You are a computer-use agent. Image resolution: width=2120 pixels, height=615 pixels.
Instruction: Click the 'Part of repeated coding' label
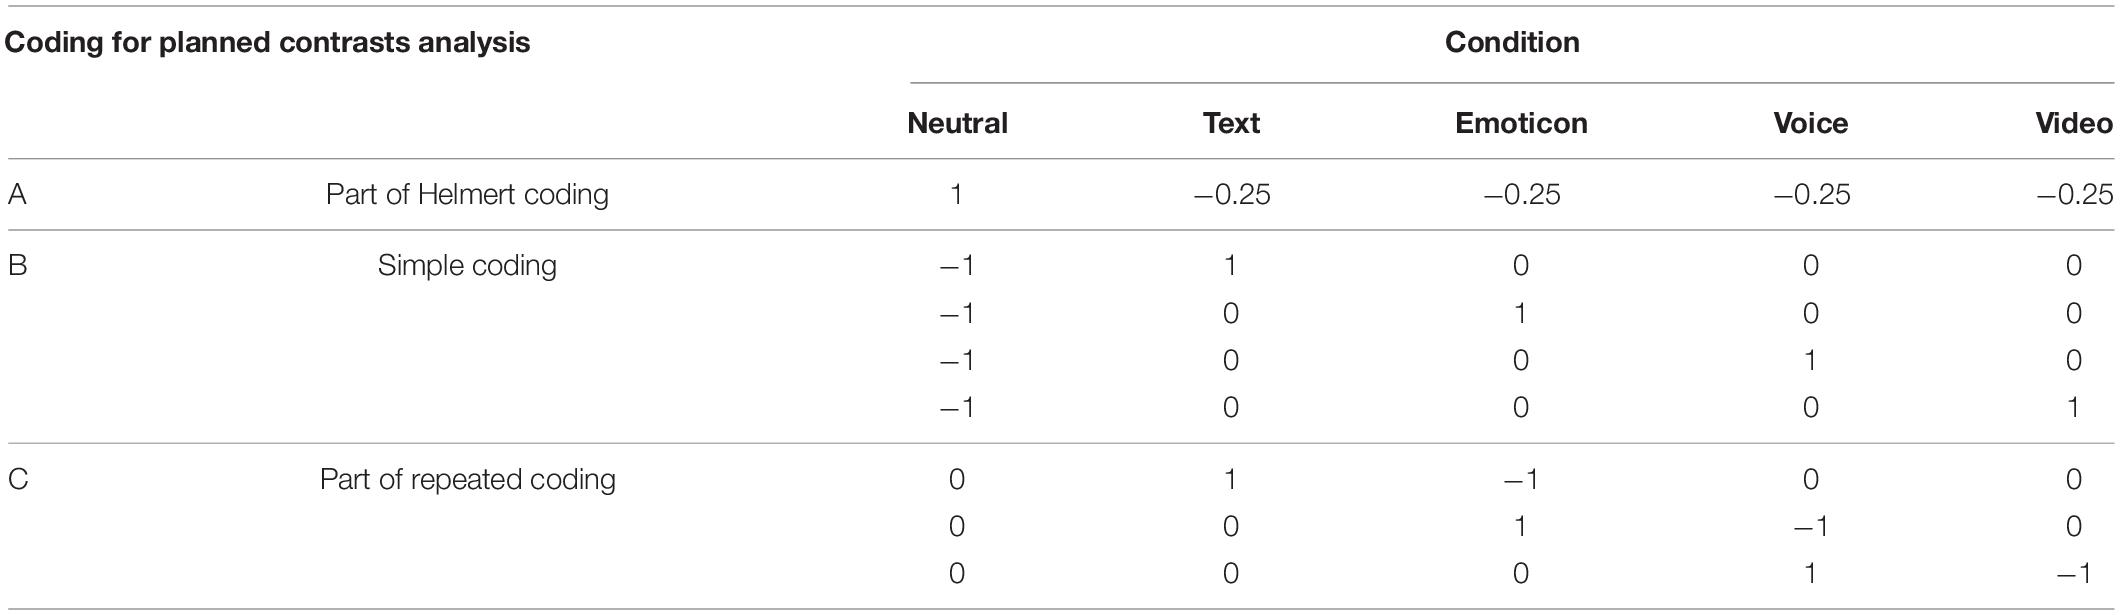coord(467,480)
